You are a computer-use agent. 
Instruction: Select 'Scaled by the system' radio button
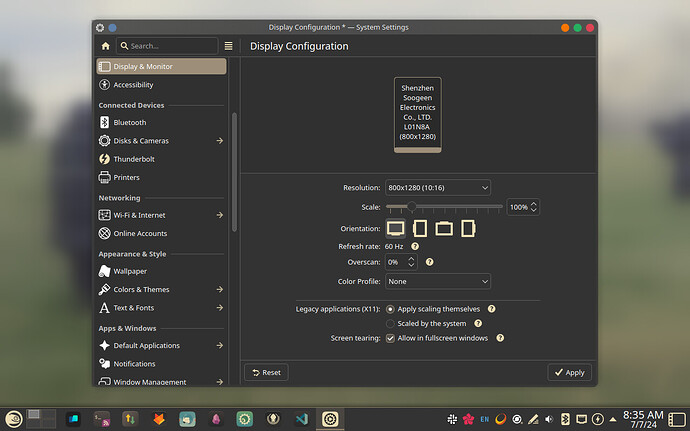[390, 323]
